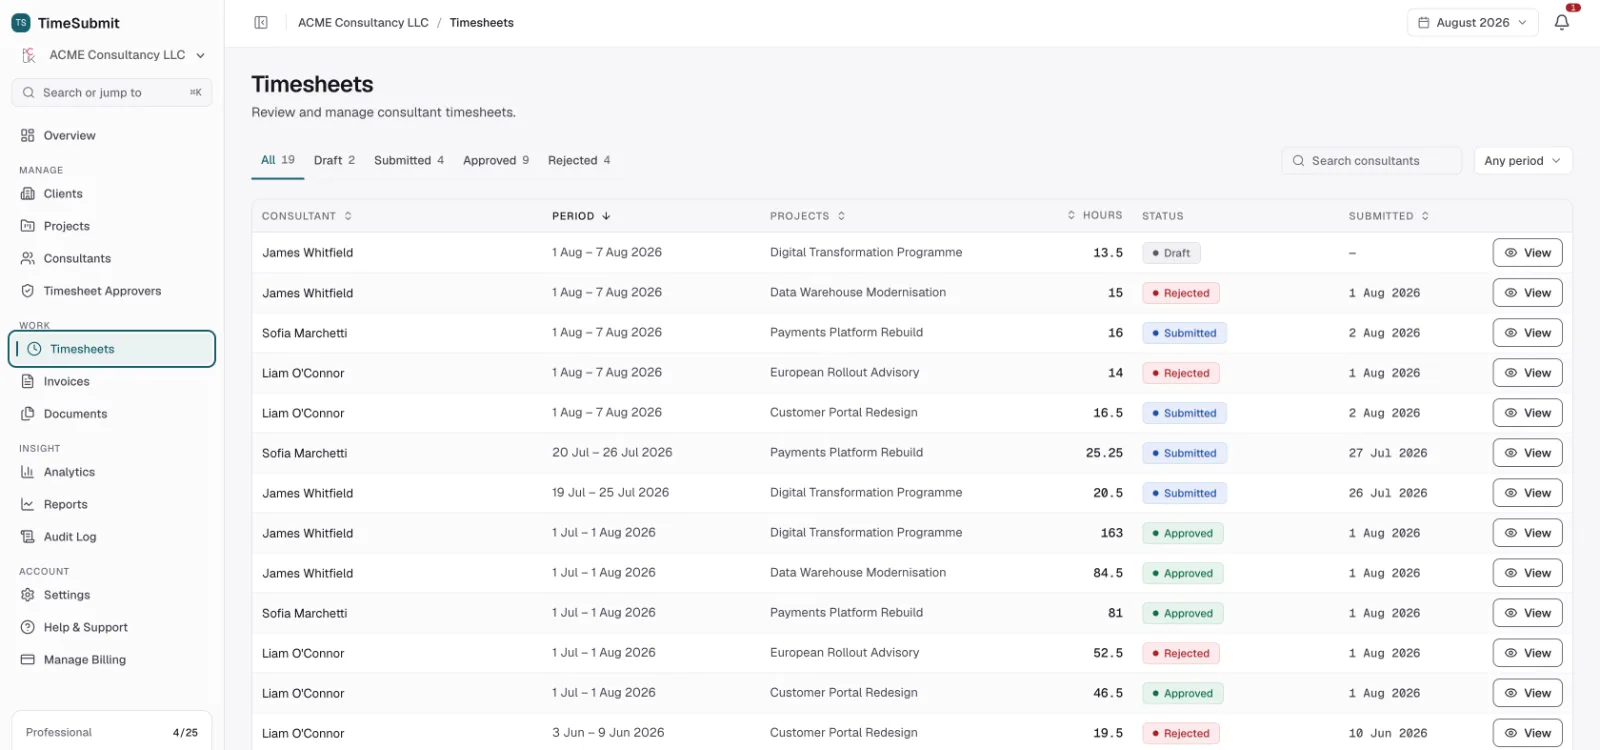Click the Rejected badge on the 52.5-hour row
The height and width of the screenshot is (750, 1600).
click(x=1181, y=653)
